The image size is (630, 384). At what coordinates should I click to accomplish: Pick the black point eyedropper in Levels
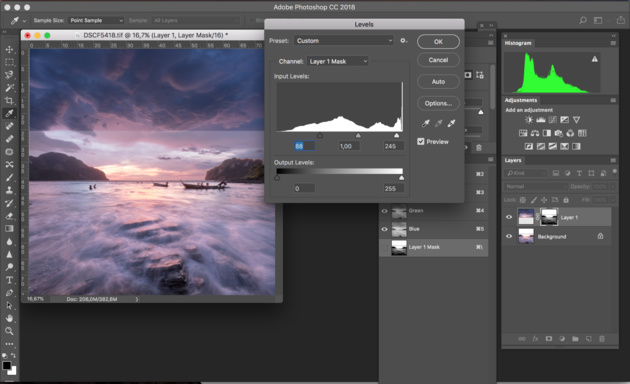click(425, 123)
